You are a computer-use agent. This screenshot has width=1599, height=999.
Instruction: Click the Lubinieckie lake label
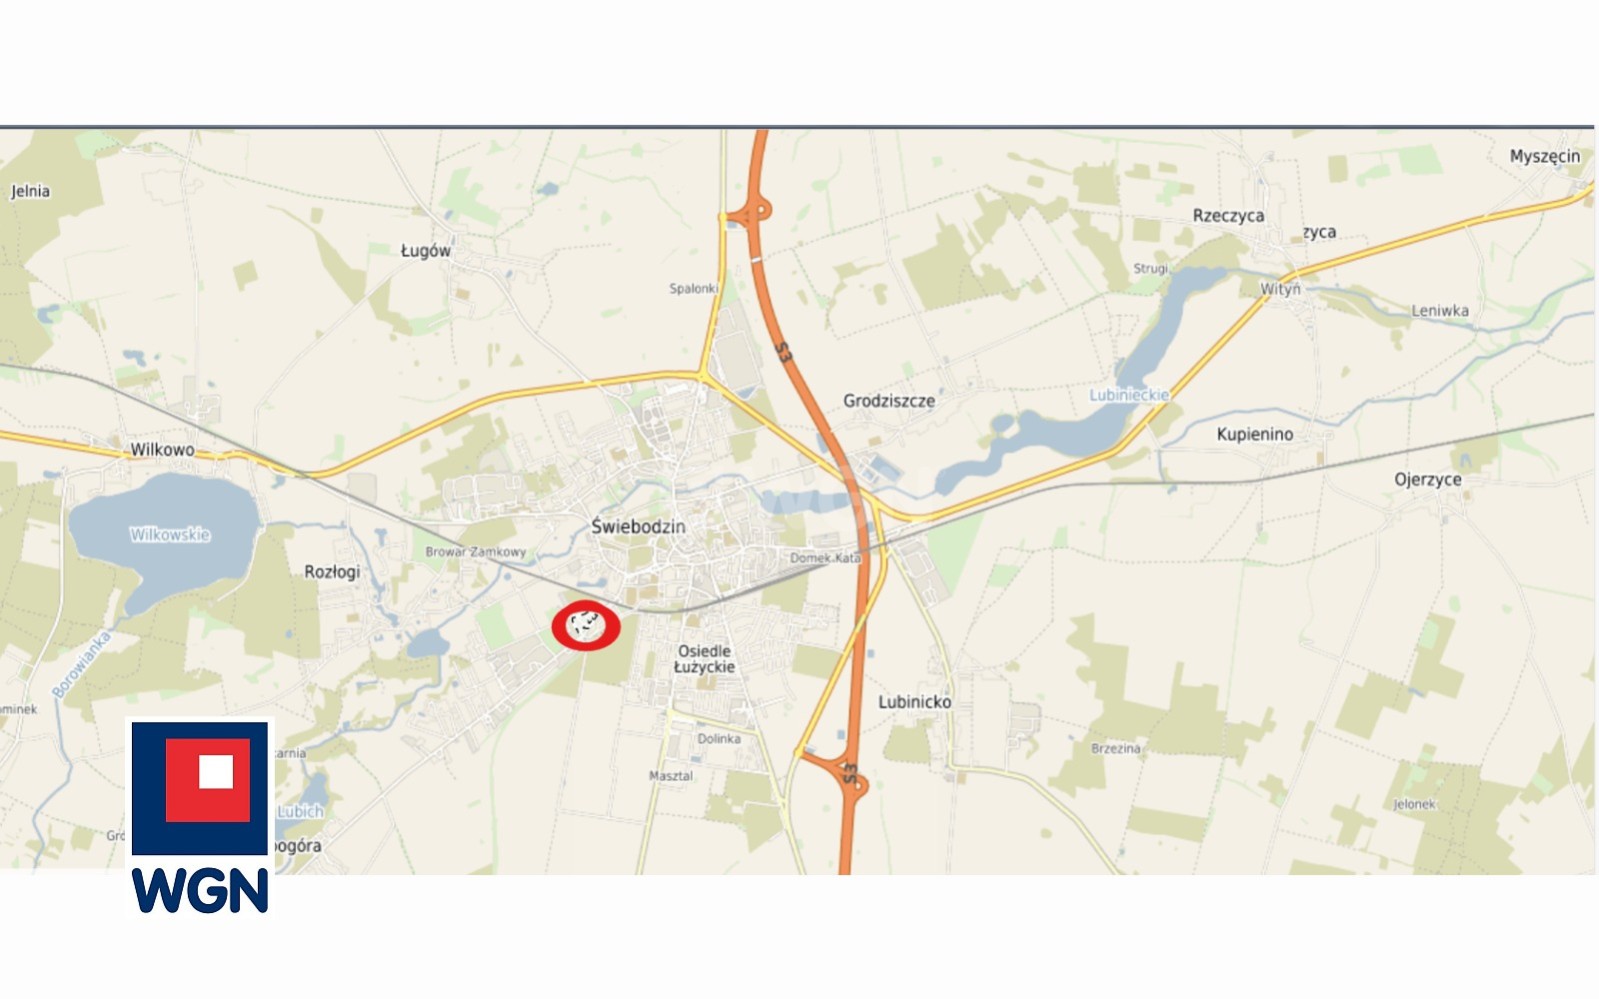pos(1129,395)
